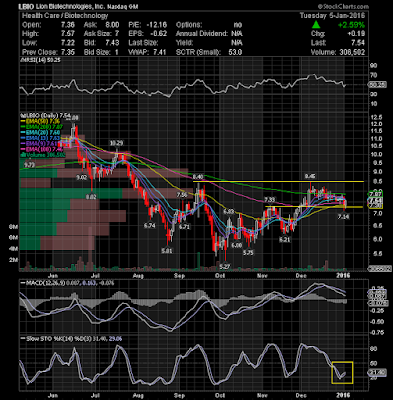Screen dimensions: 393x400
Task: Select the P/E value -12.16
Action: pyautogui.click(x=157, y=25)
